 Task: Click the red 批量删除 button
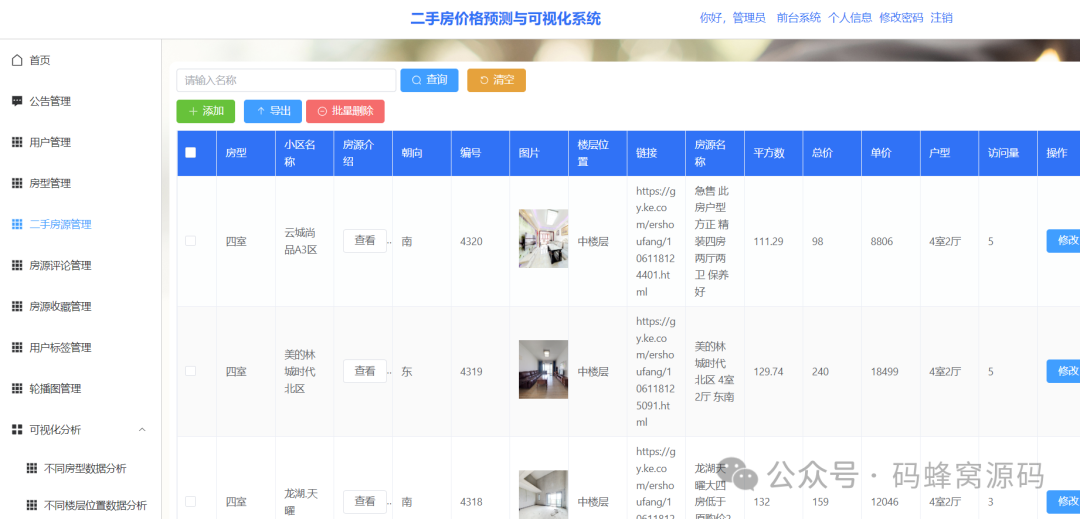pos(345,112)
